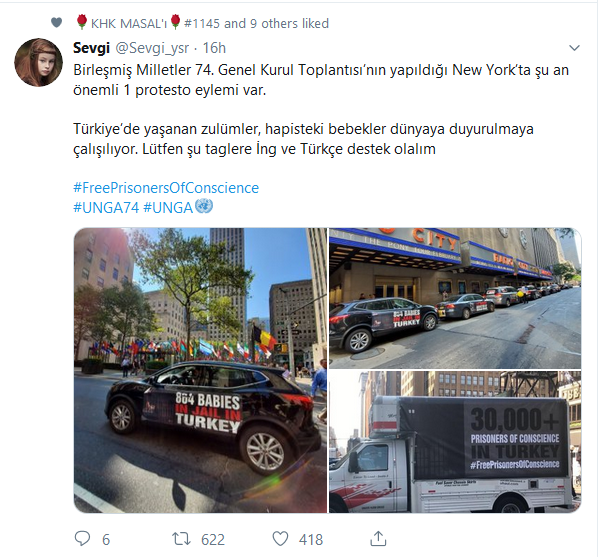View the 804 Babies car photo
605x557 pixels.
pyautogui.click(x=200, y=370)
